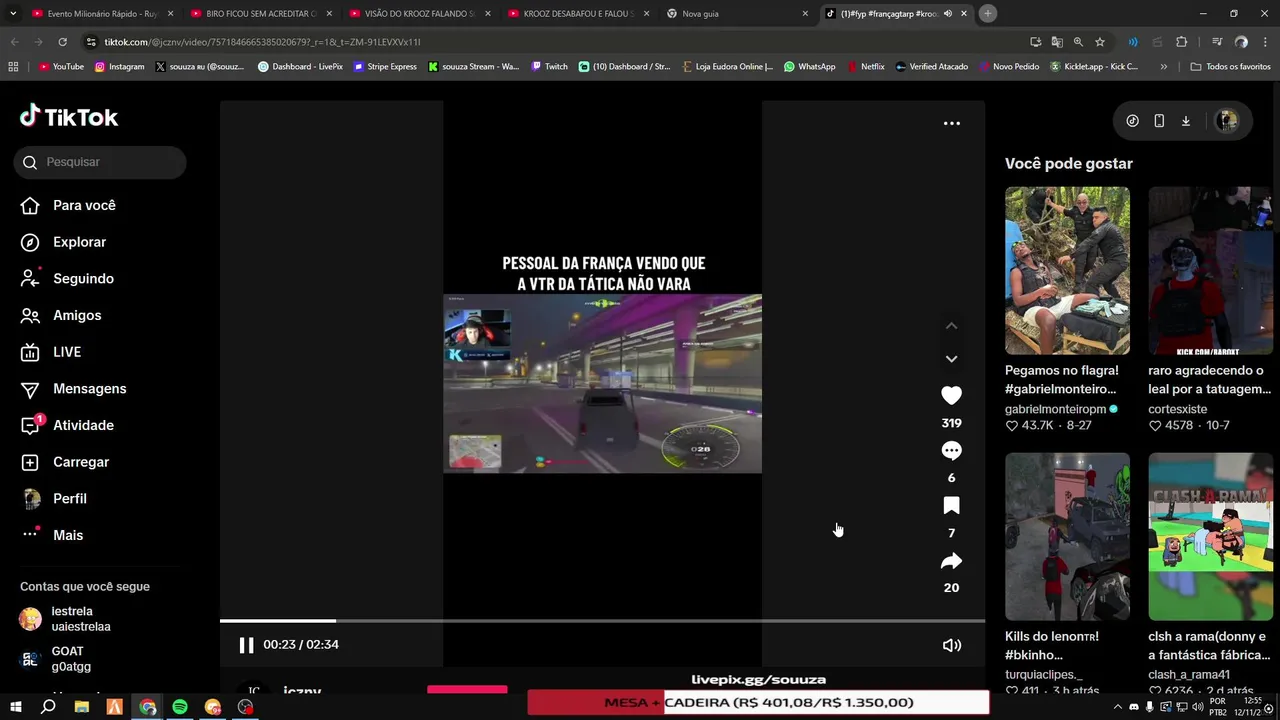The height and width of the screenshot is (720, 1280).
Task: Click the download app arrow icon
Action: coord(1186,121)
